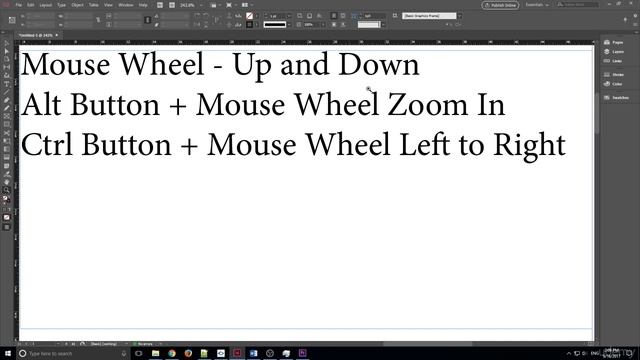
Task: Select the Pencil tool
Action: click(7, 108)
